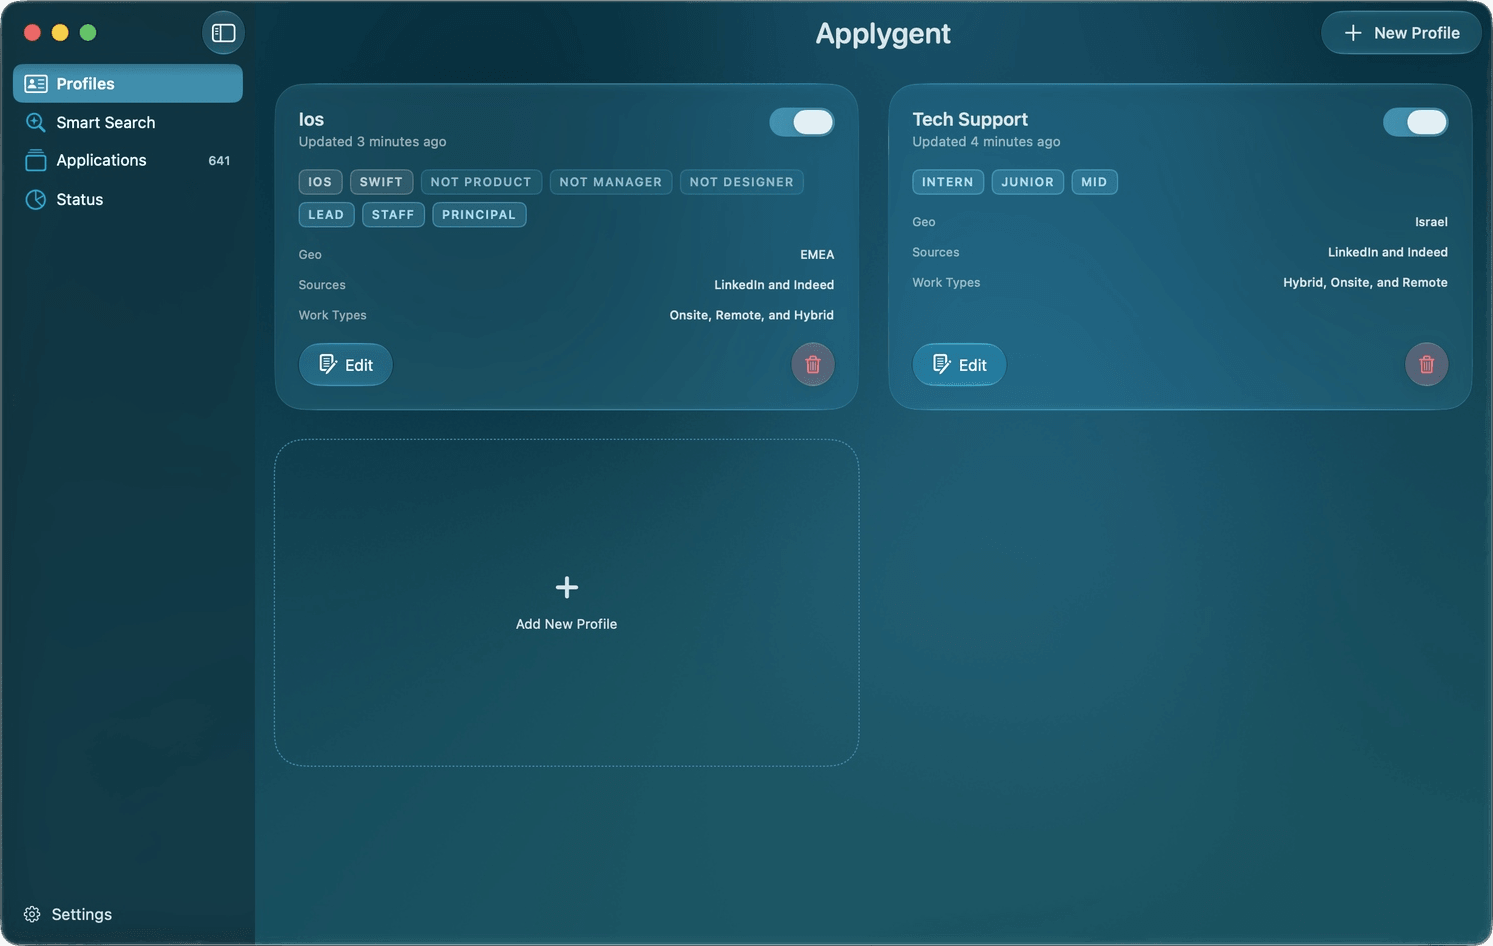Open the Status page
The height and width of the screenshot is (946, 1493).
click(x=128, y=199)
